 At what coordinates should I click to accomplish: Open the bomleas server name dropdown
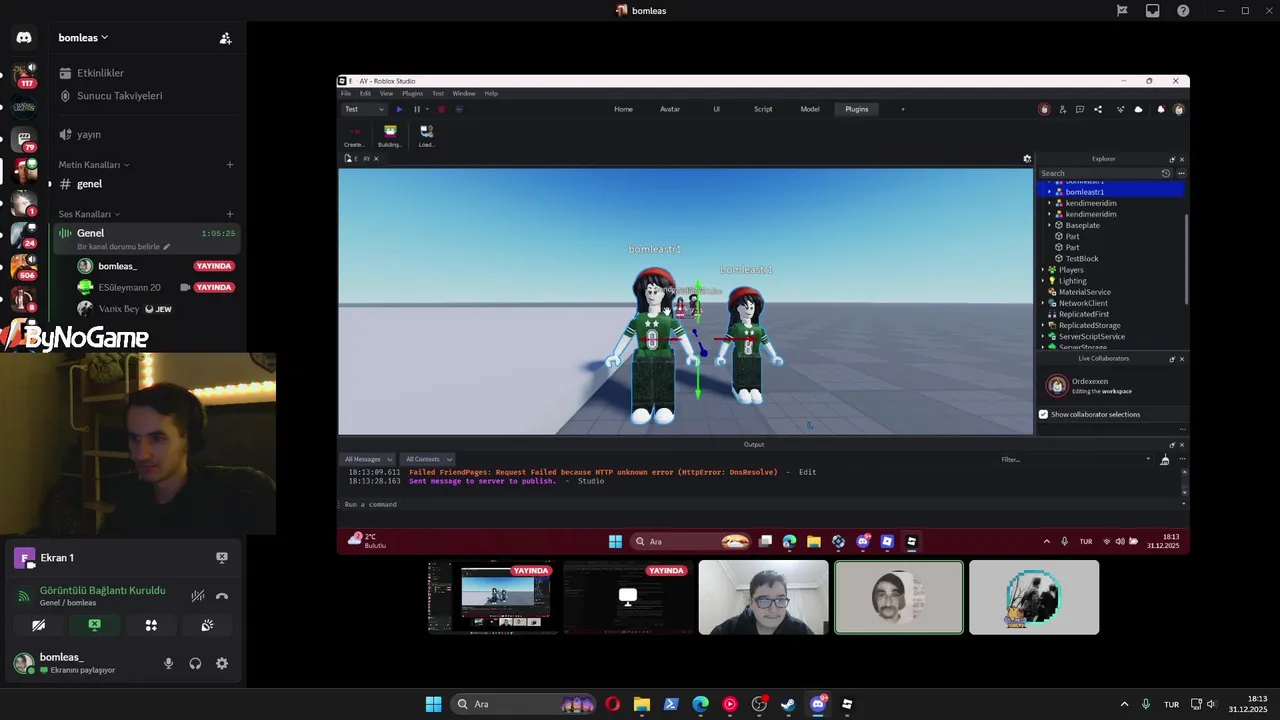pyautogui.click(x=84, y=38)
